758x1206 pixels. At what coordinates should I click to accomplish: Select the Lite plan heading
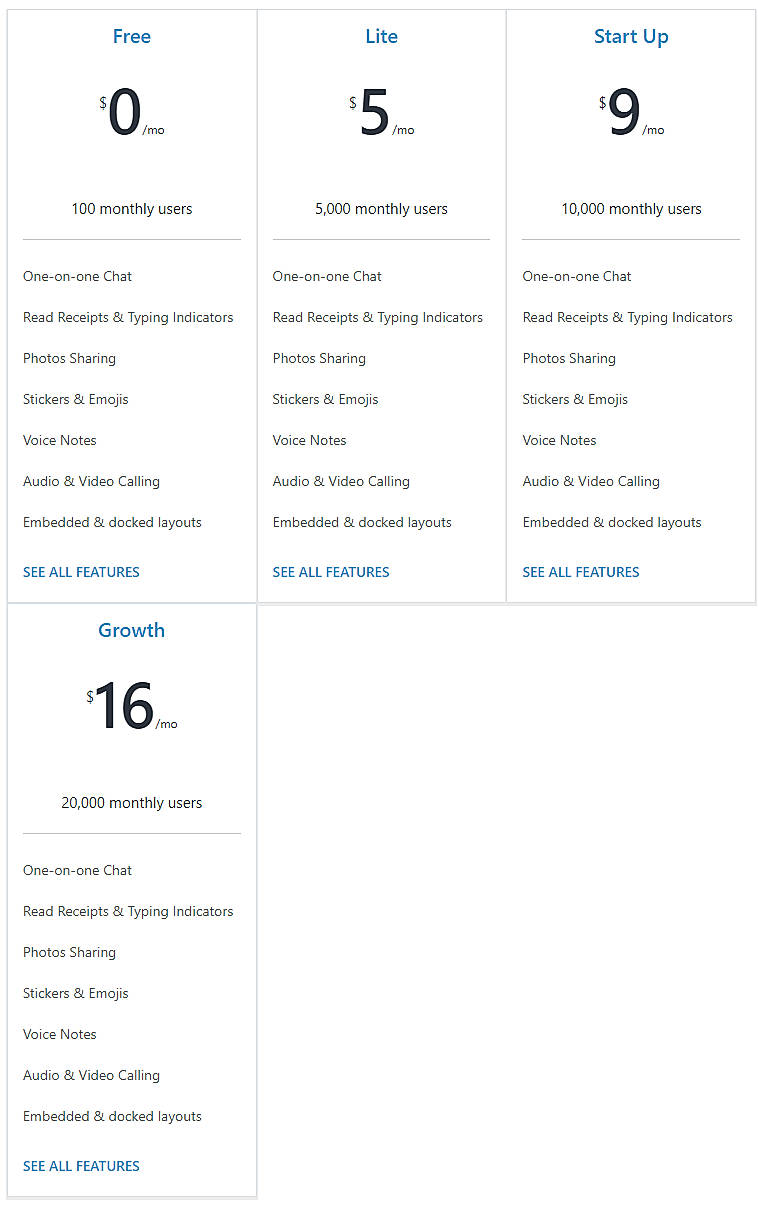pos(381,36)
